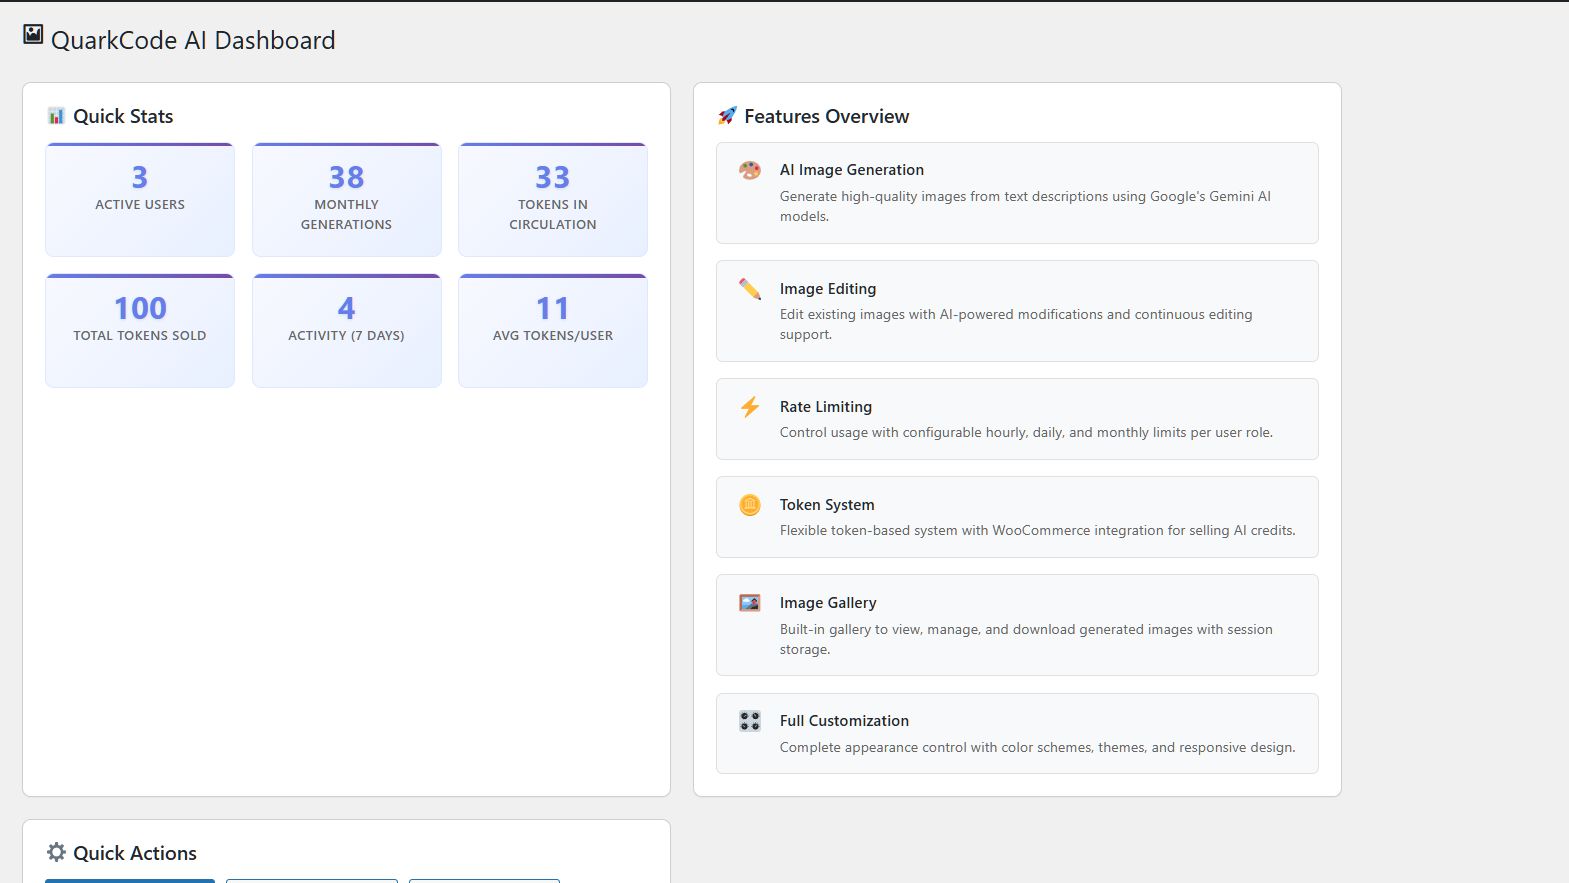Click the pencil icon for Image Editing

(x=750, y=289)
